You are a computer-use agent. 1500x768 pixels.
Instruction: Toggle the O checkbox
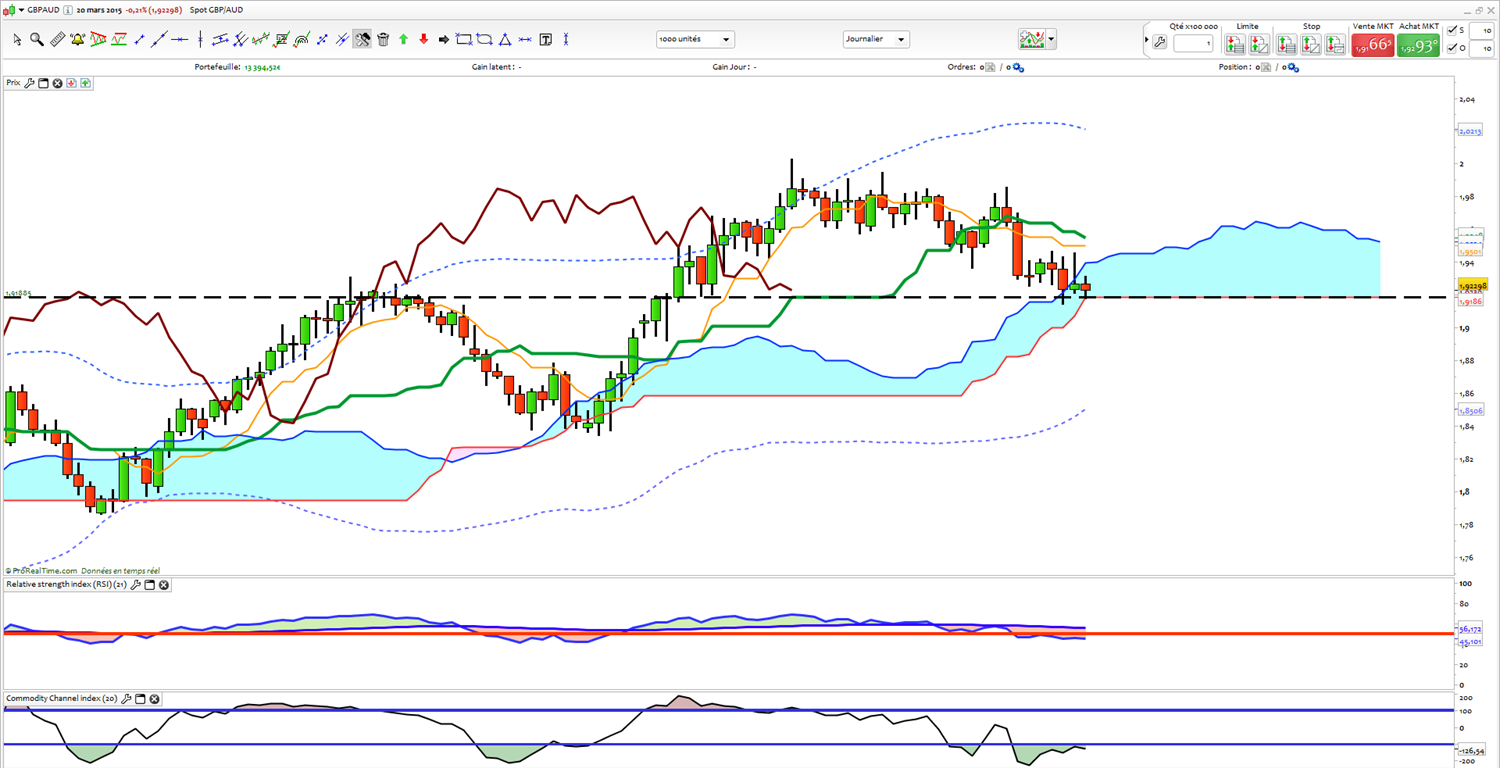pyautogui.click(x=1453, y=48)
